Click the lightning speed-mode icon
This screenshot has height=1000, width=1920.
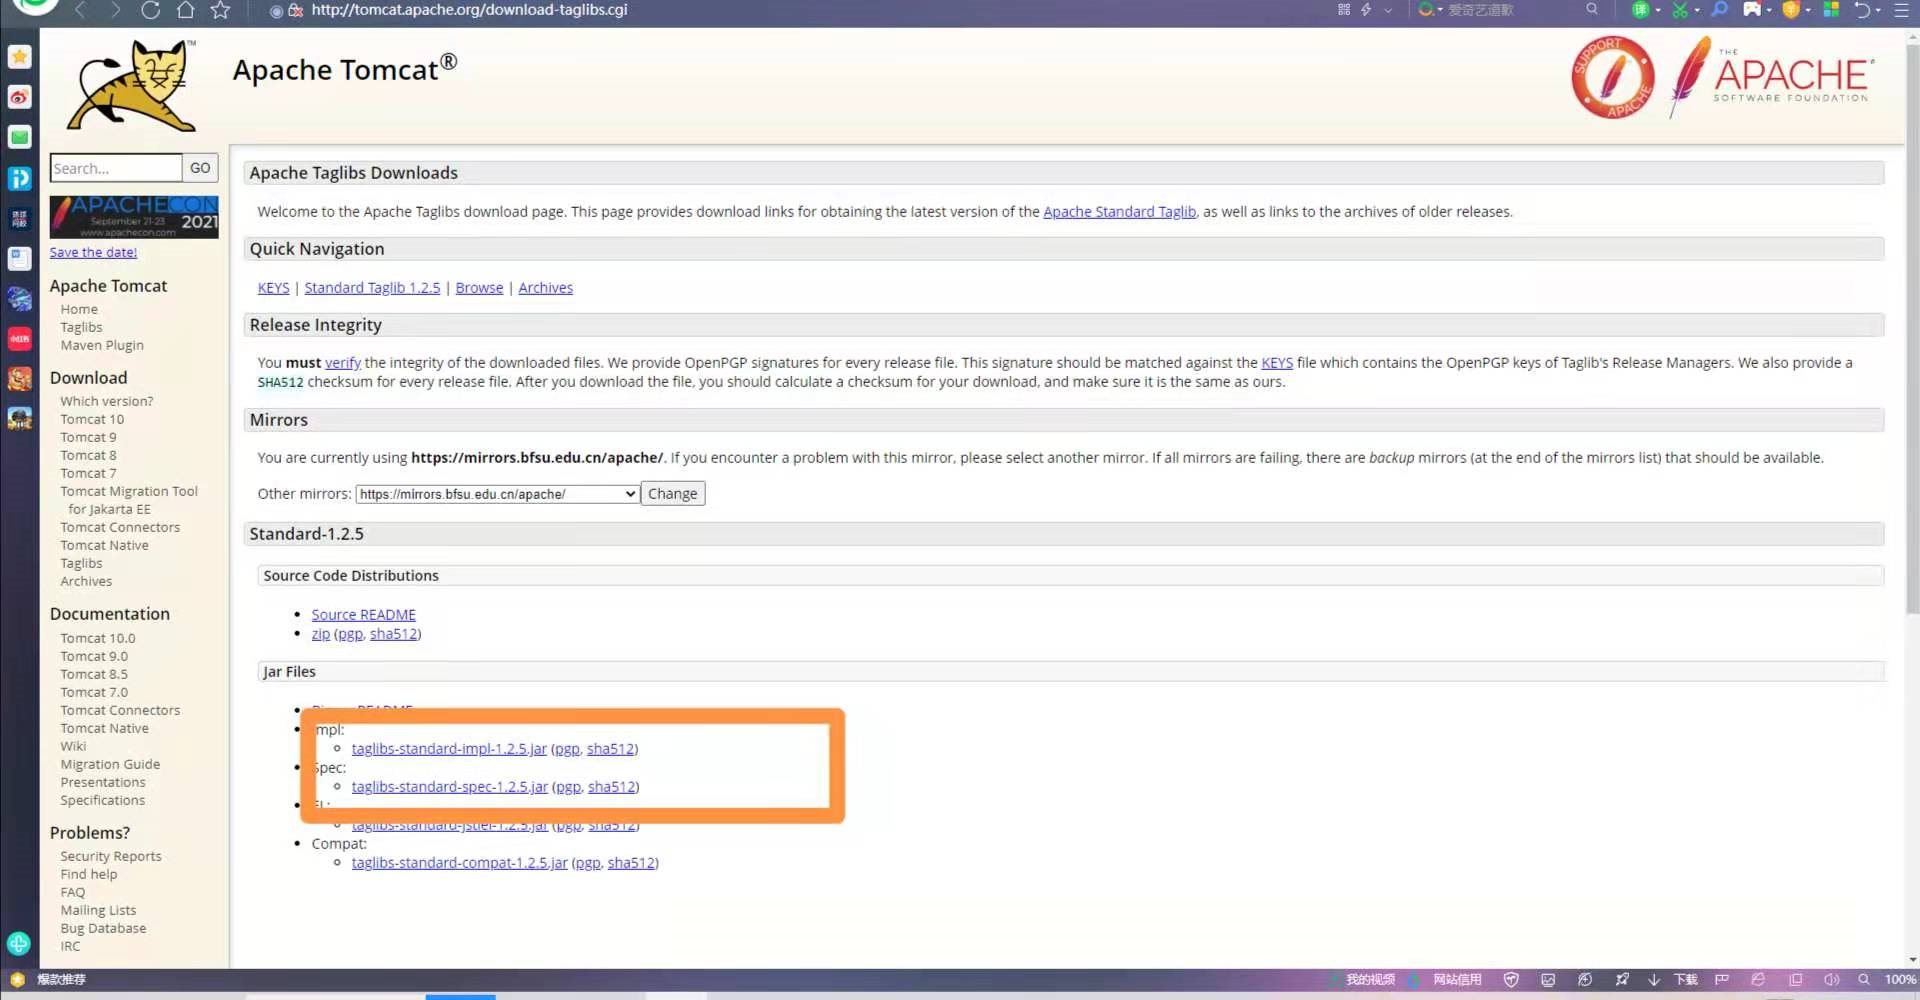(x=1366, y=10)
